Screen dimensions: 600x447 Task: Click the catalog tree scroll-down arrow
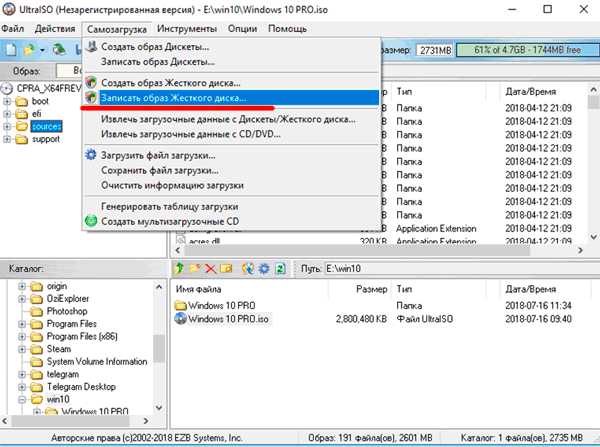coord(159,408)
